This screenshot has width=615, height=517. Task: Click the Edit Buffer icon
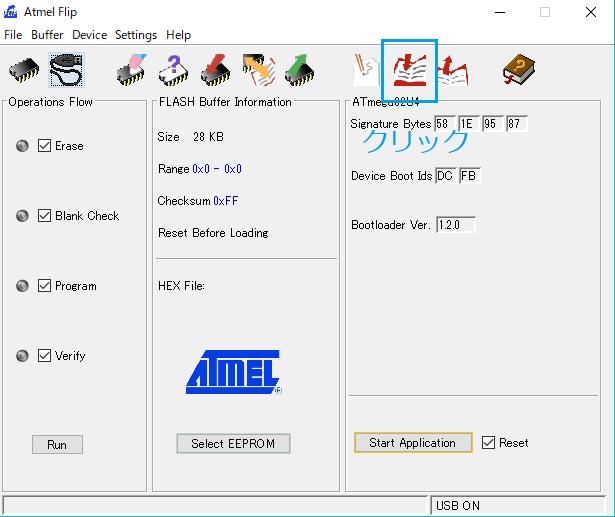pos(366,70)
